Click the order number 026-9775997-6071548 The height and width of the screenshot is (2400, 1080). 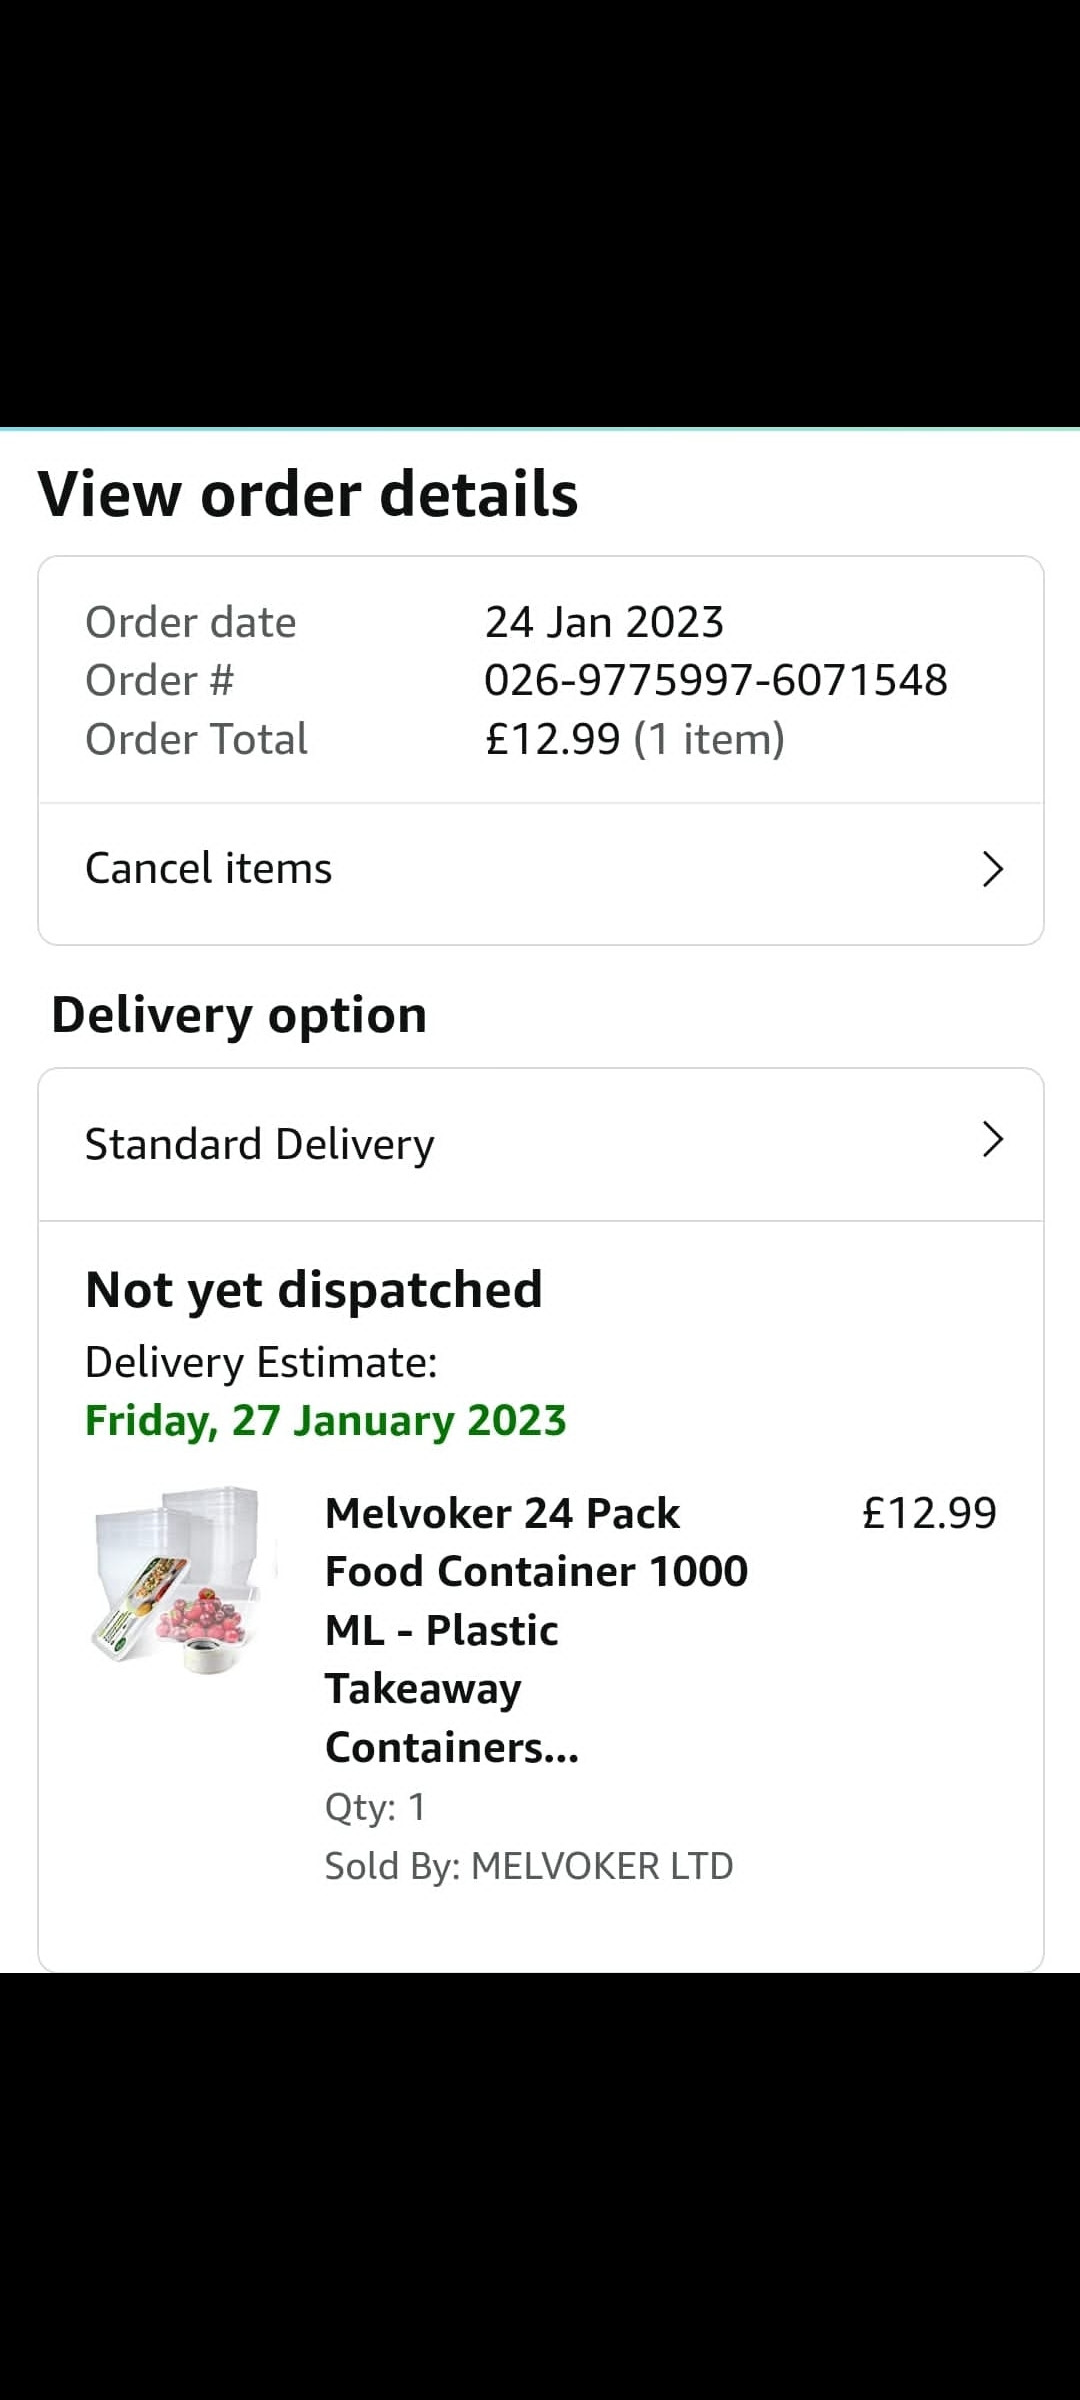pyautogui.click(x=715, y=681)
